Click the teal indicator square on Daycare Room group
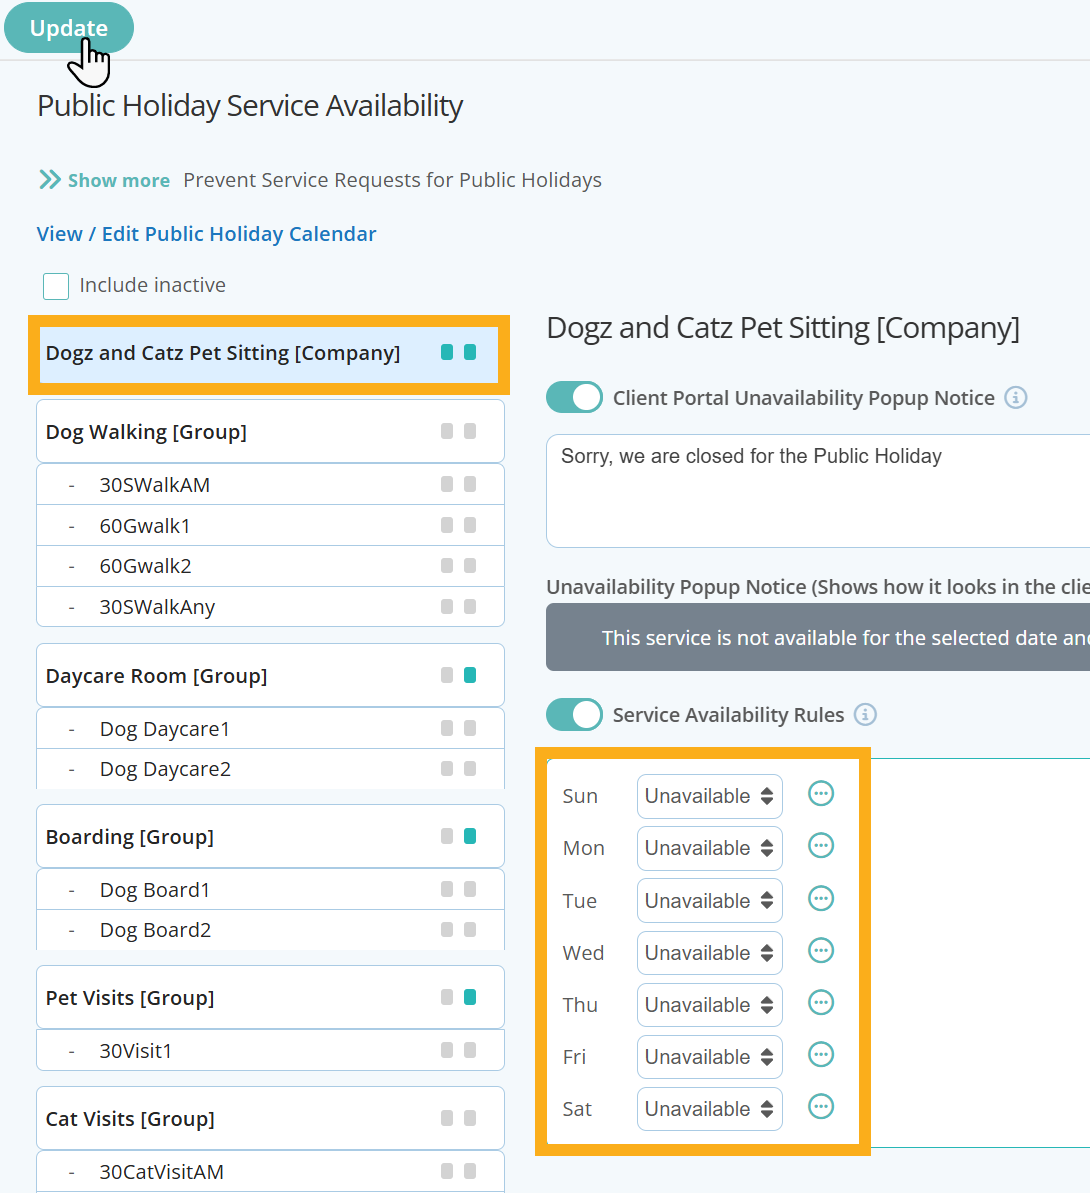This screenshot has width=1090, height=1193. click(472, 675)
